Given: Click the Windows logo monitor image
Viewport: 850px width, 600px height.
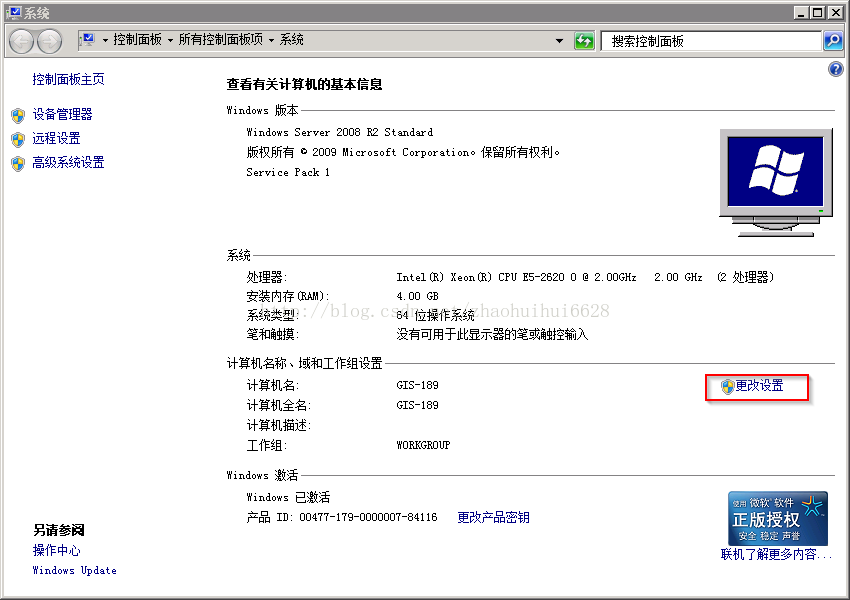Looking at the screenshot, I should [x=776, y=182].
